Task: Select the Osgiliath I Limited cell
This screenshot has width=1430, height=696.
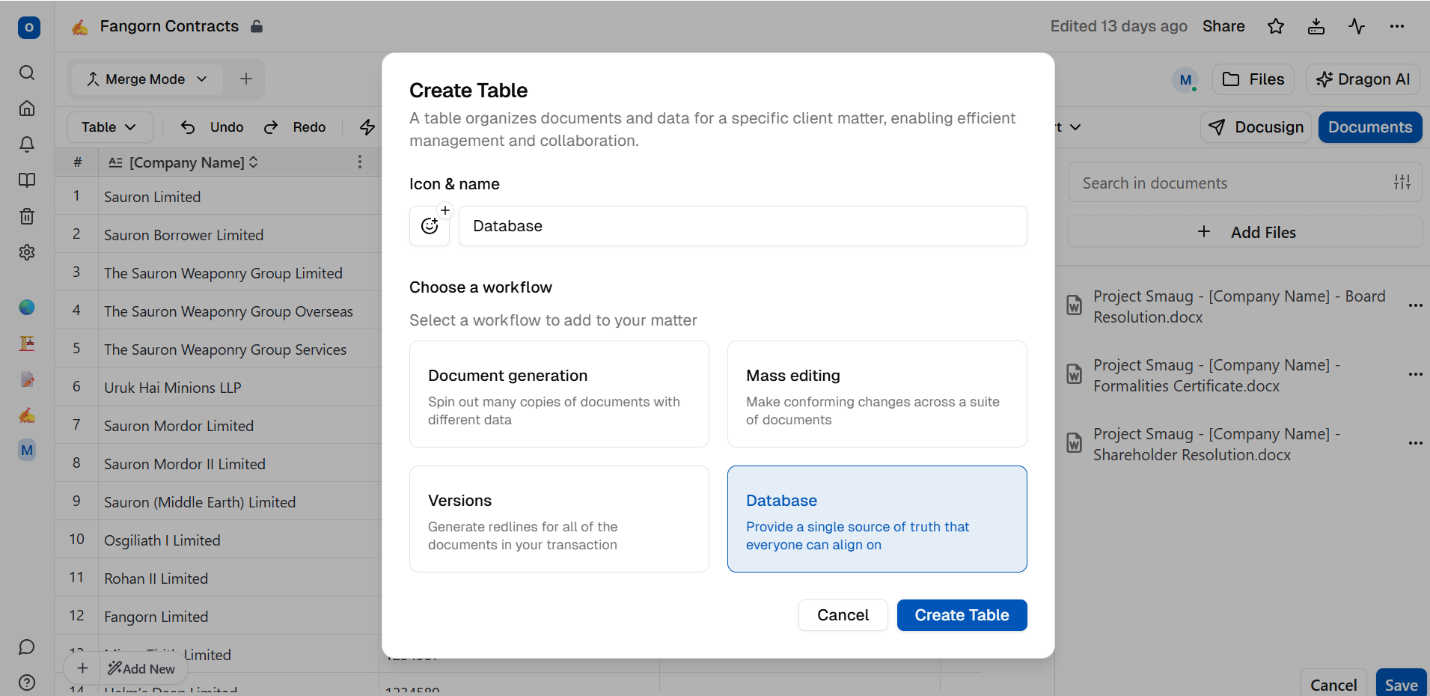Action: coord(239,540)
